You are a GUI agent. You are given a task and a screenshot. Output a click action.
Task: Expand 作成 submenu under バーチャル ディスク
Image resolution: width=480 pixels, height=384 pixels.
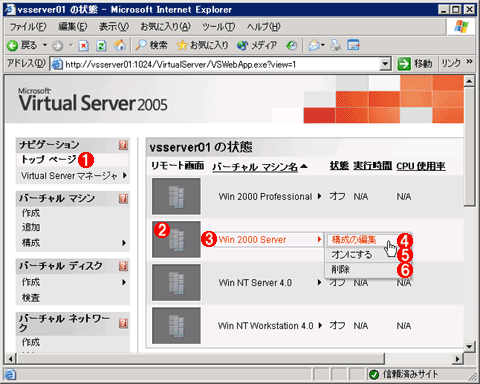pos(124,282)
